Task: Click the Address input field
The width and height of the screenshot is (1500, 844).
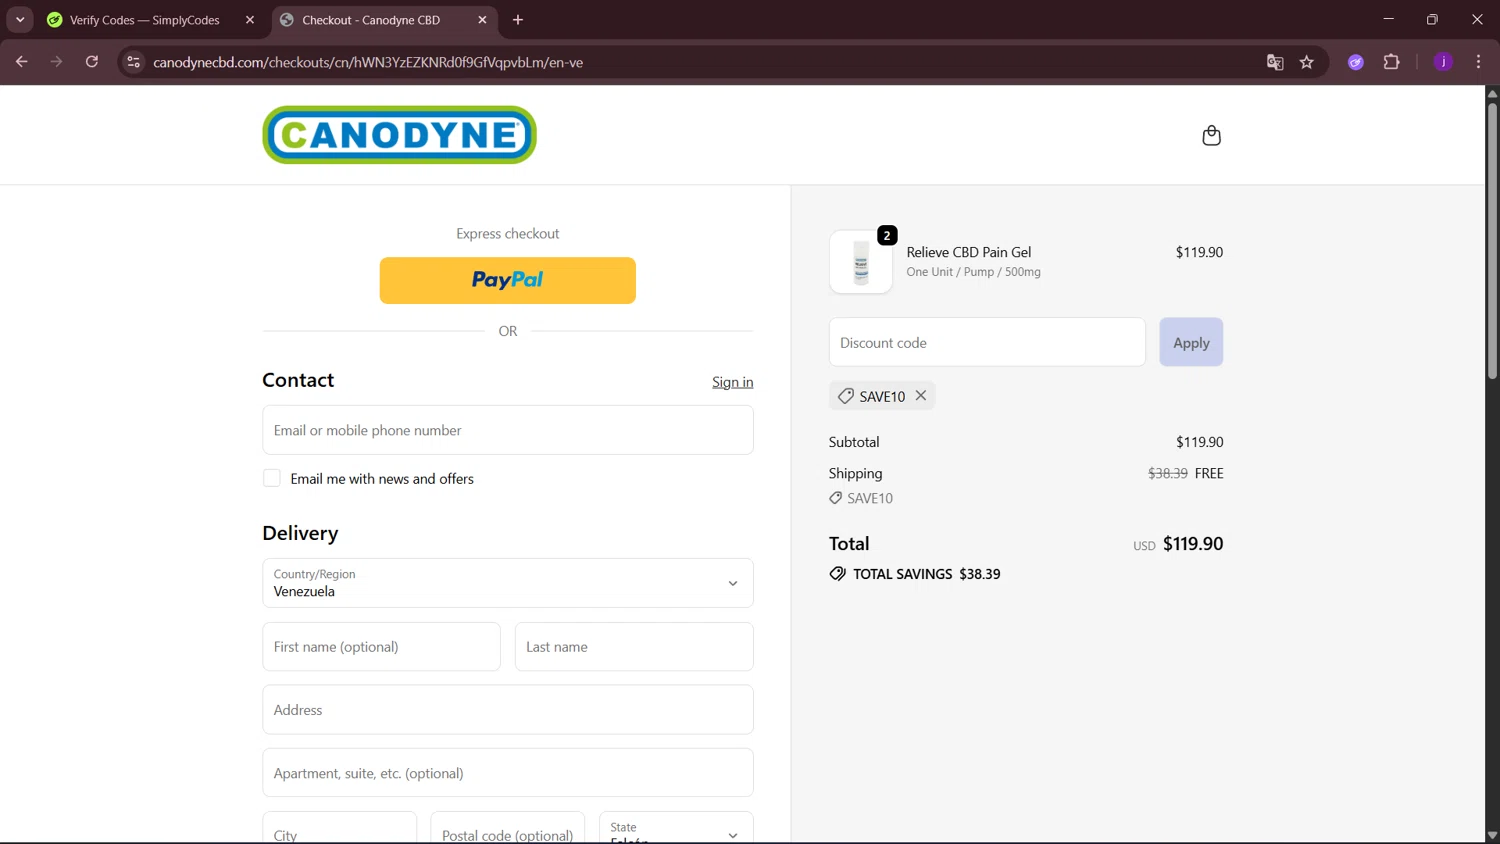Action: [508, 710]
